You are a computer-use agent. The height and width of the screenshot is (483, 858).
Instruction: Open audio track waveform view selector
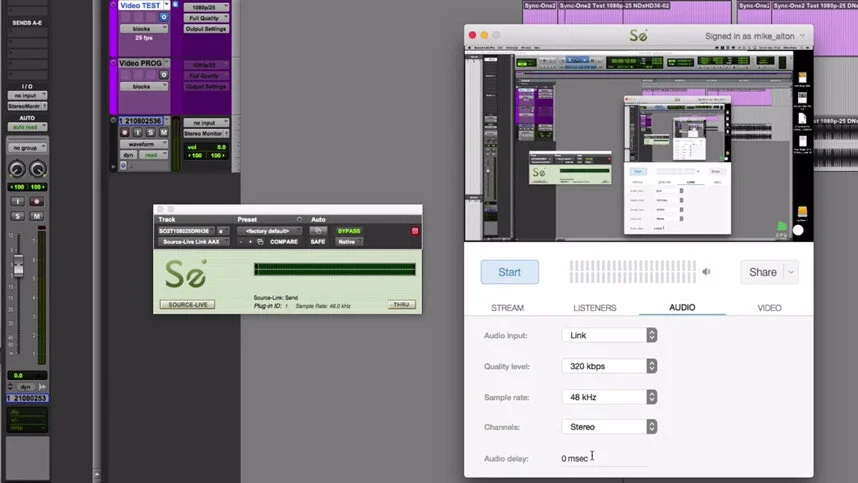pos(144,144)
